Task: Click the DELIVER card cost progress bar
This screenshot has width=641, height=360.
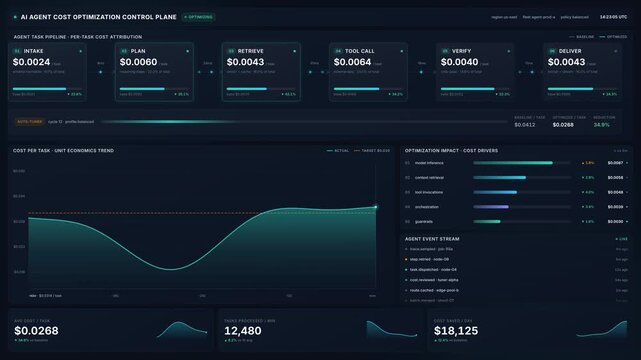Action: (x=582, y=89)
